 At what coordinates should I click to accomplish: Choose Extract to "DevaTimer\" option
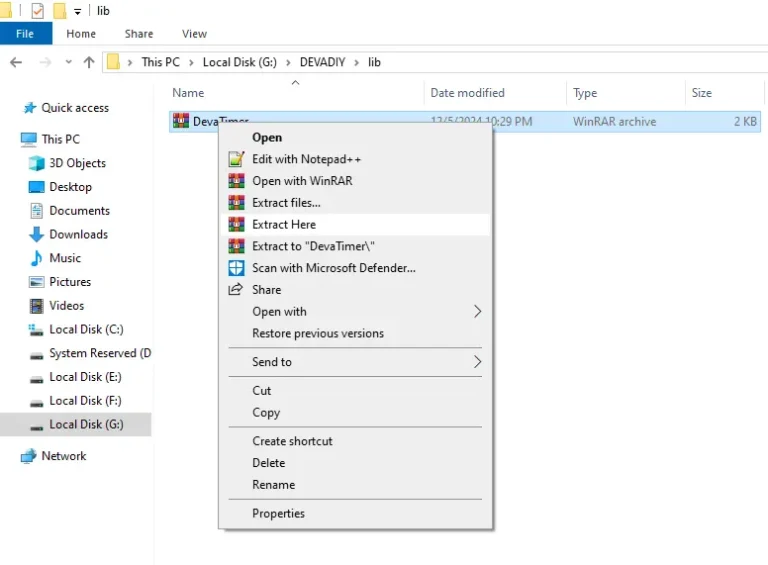coord(313,246)
